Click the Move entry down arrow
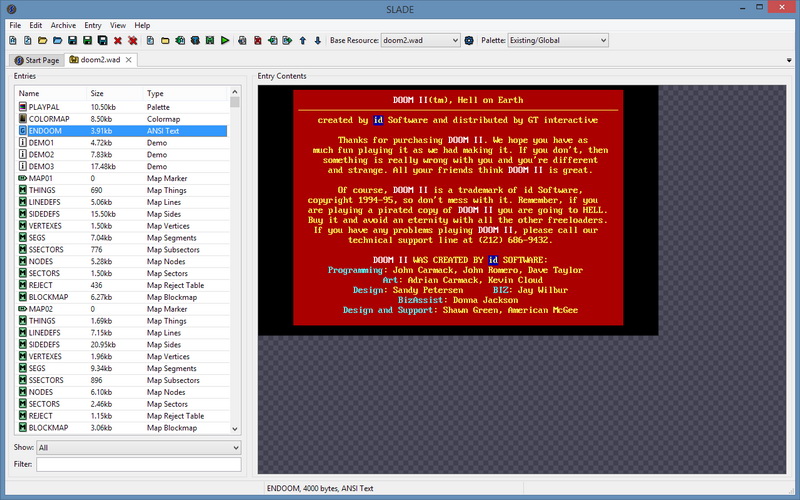The height and width of the screenshot is (500, 800). coord(318,41)
